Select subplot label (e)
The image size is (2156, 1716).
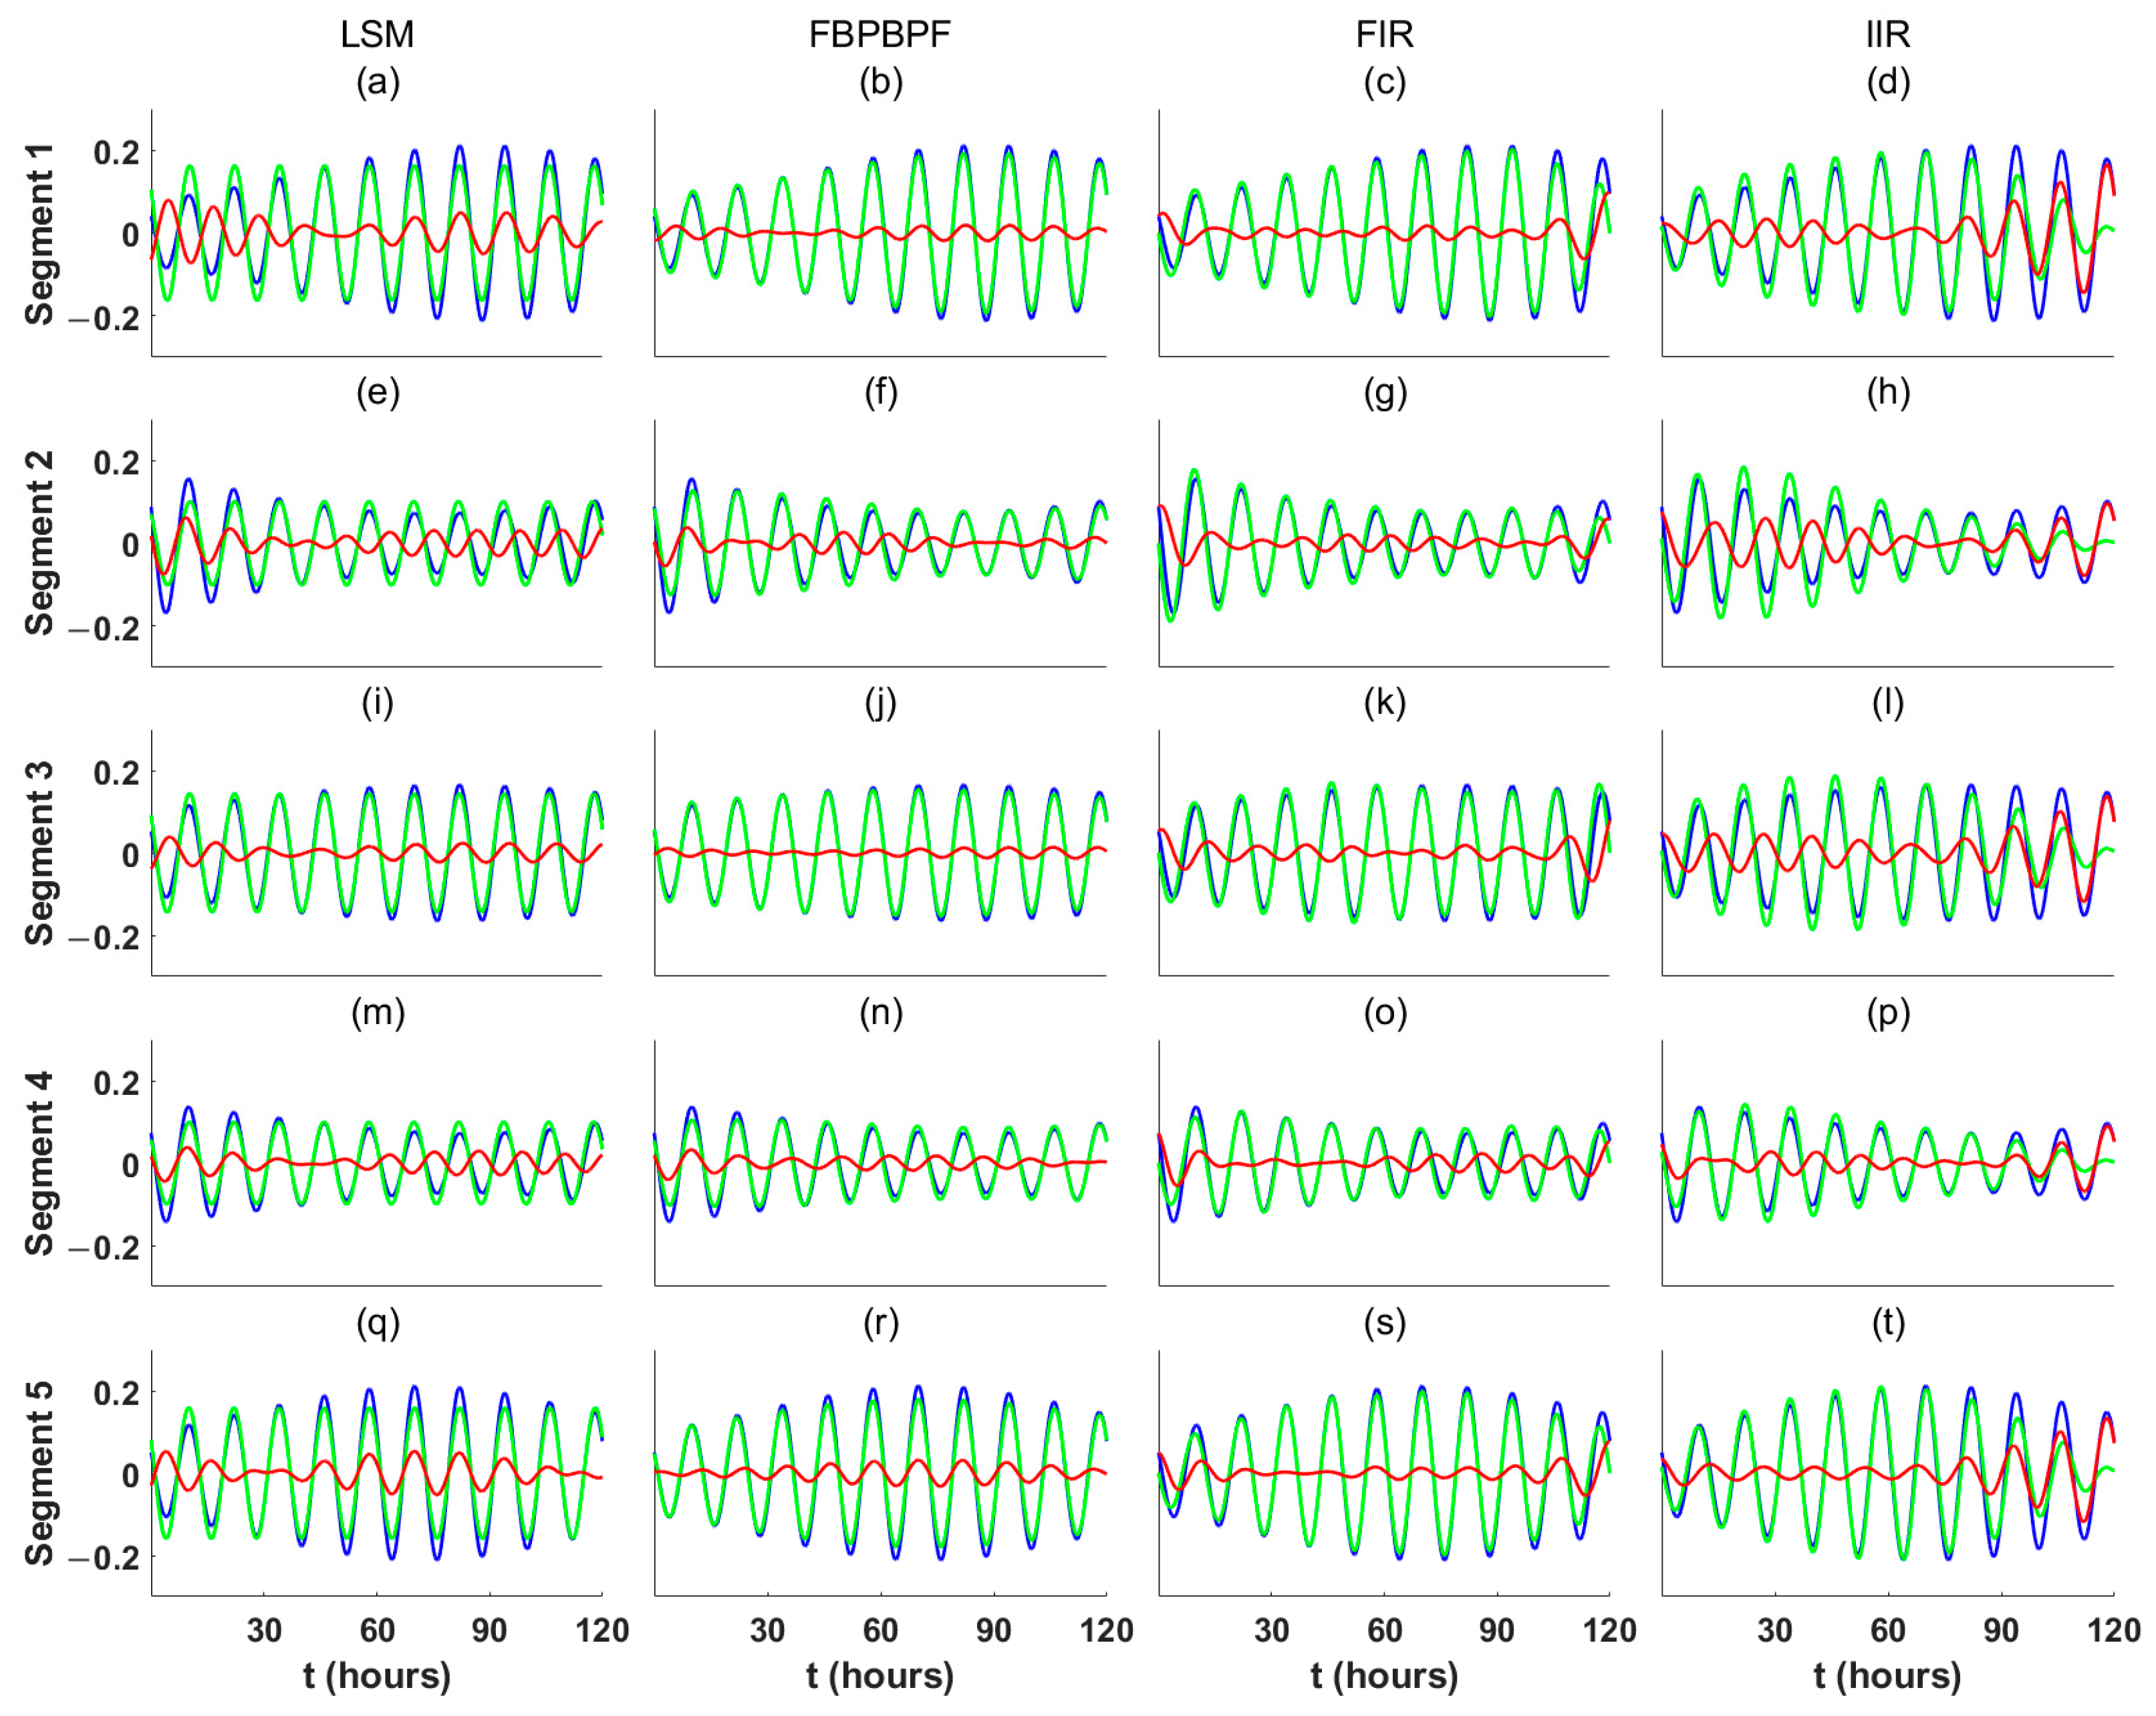378,392
